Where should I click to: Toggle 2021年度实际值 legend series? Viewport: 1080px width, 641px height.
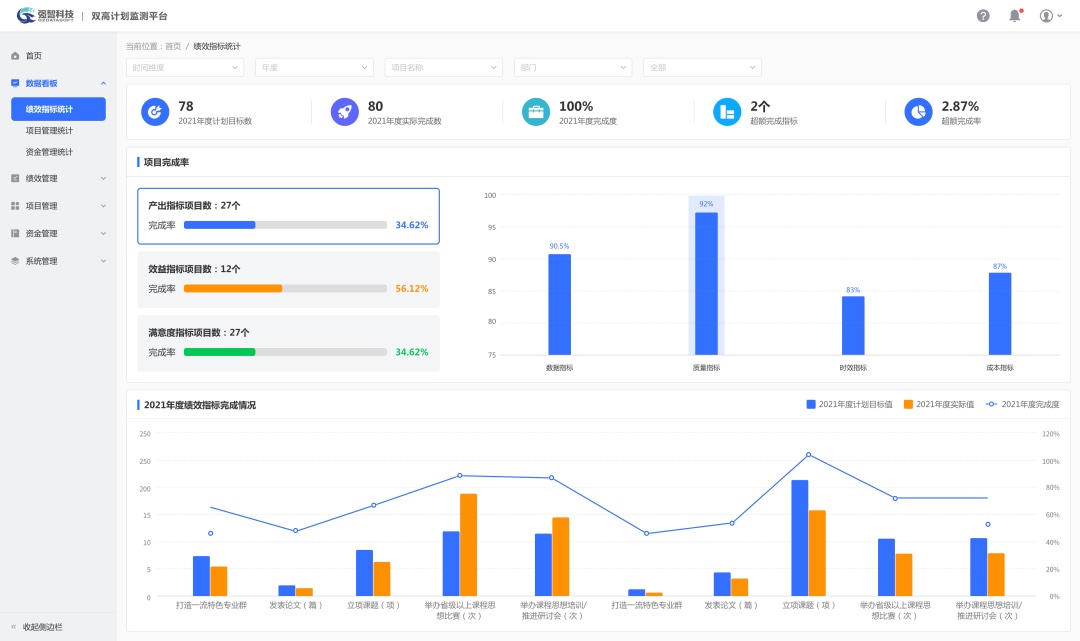[x=939, y=404]
